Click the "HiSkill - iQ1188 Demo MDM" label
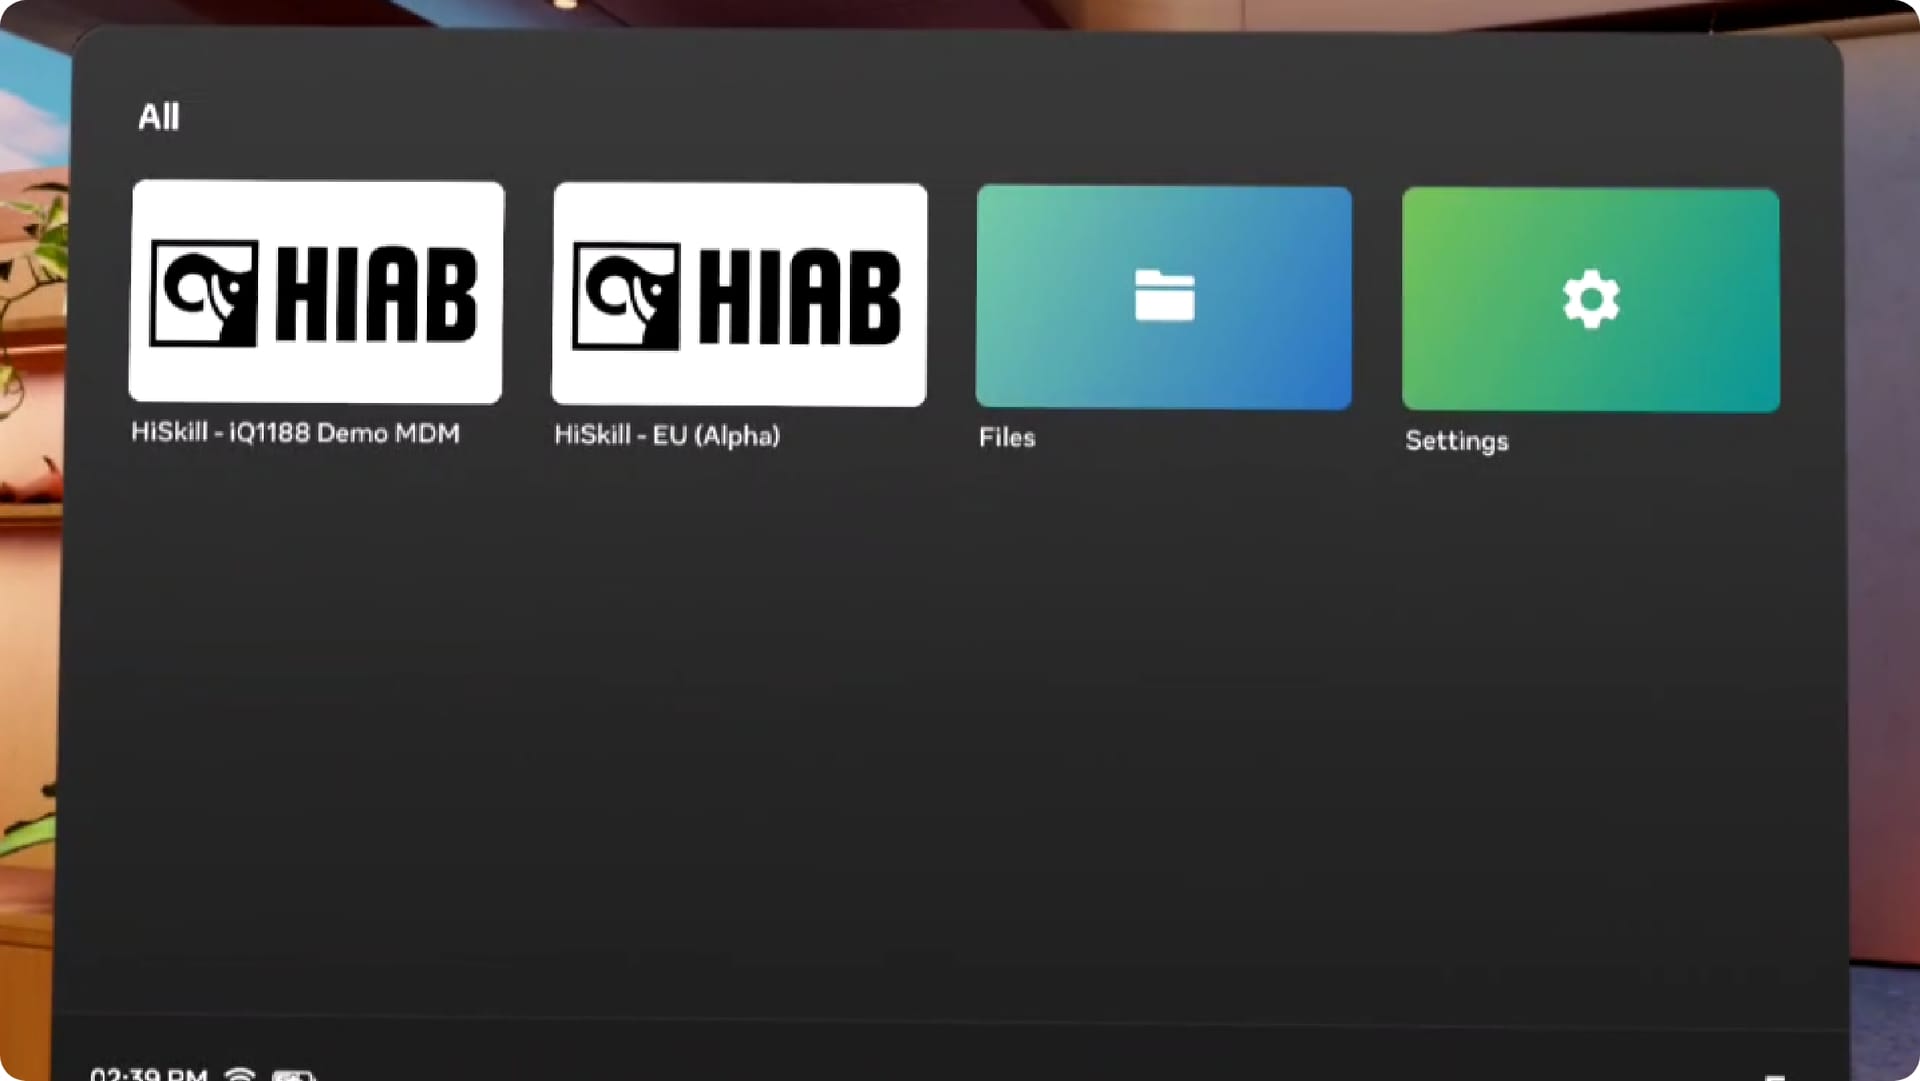The width and height of the screenshot is (1920, 1081). click(296, 433)
